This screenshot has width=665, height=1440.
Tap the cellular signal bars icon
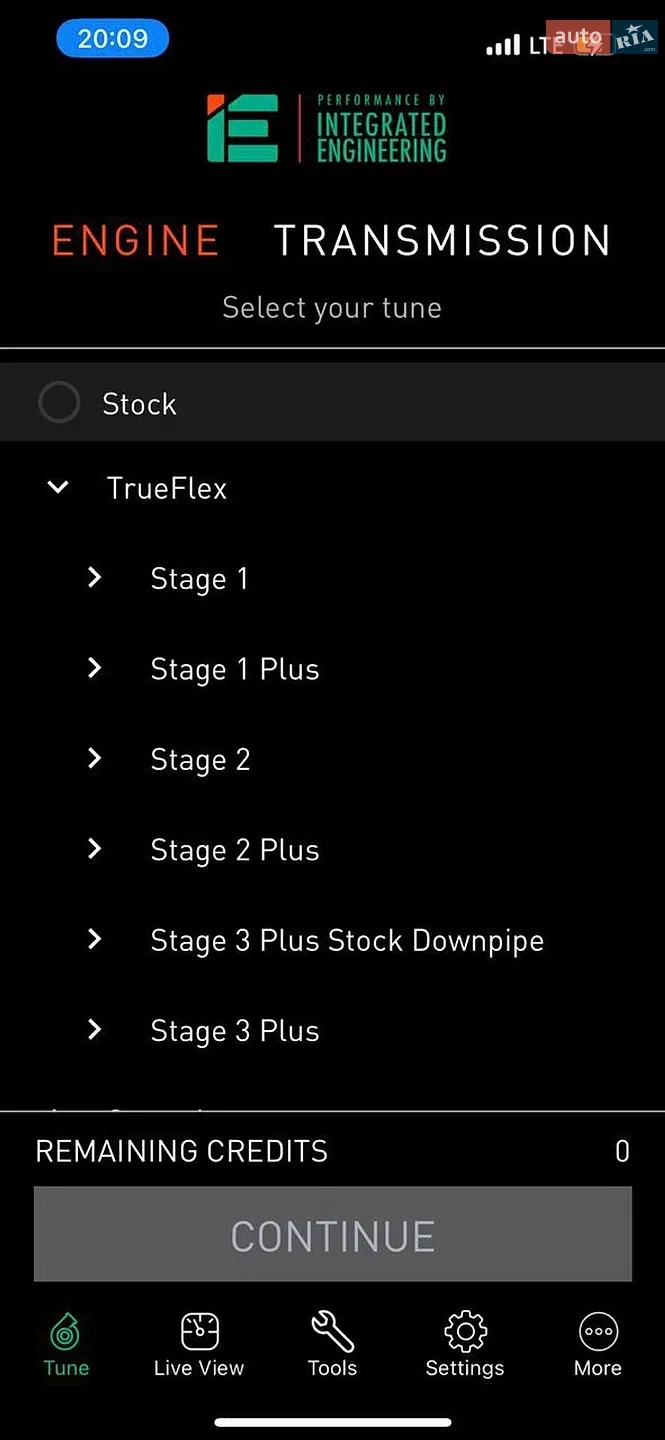point(502,45)
